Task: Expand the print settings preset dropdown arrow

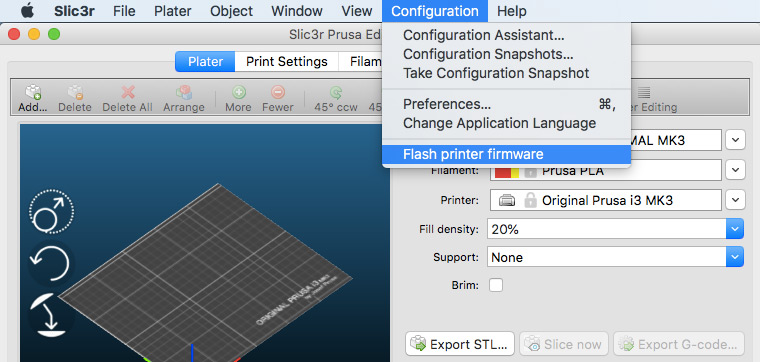Action: pyautogui.click(x=735, y=141)
